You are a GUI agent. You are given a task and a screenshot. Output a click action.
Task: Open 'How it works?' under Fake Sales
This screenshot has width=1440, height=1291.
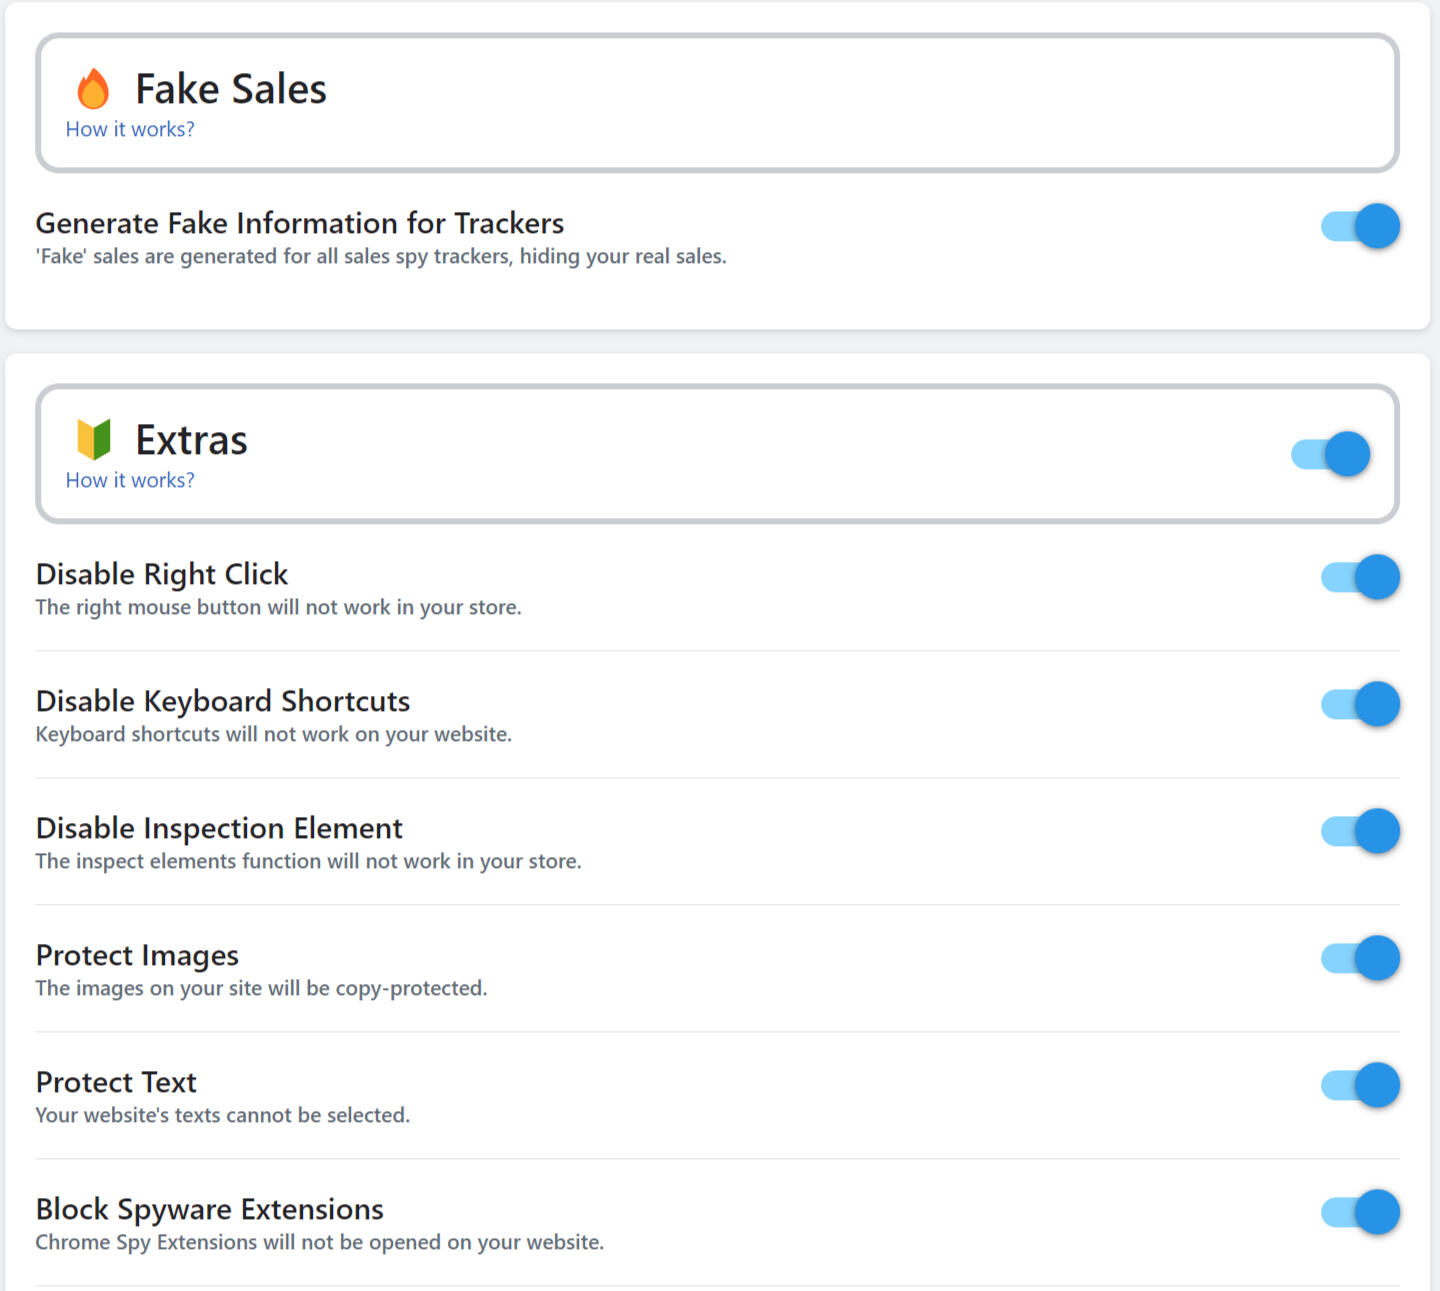(130, 129)
